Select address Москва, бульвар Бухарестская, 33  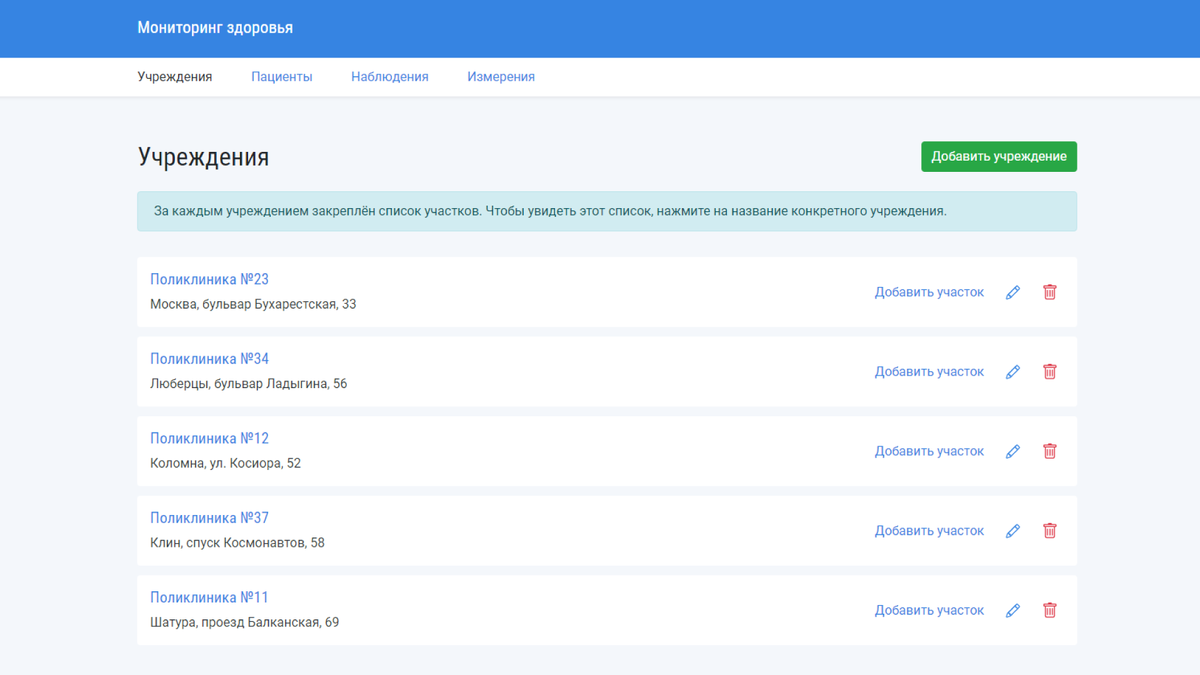pos(253,304)
